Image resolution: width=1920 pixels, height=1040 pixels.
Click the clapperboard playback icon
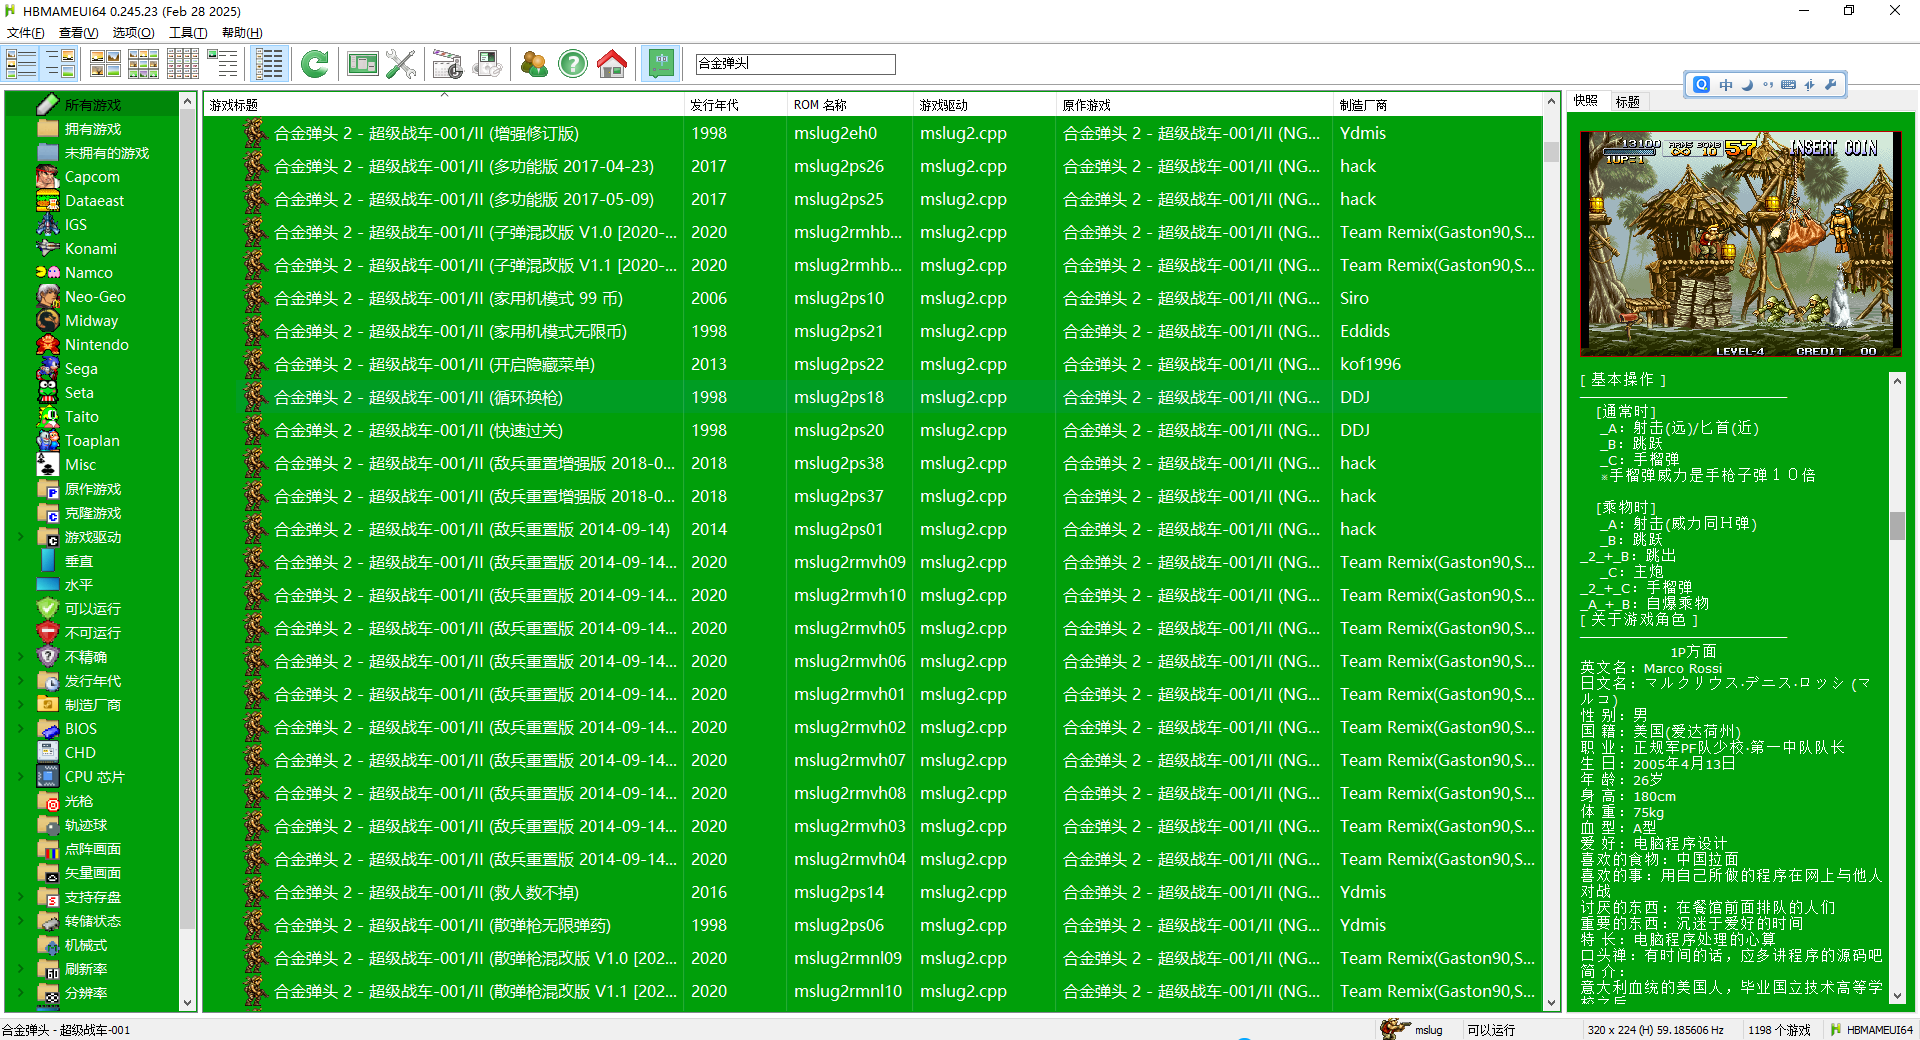click(447, 63)
